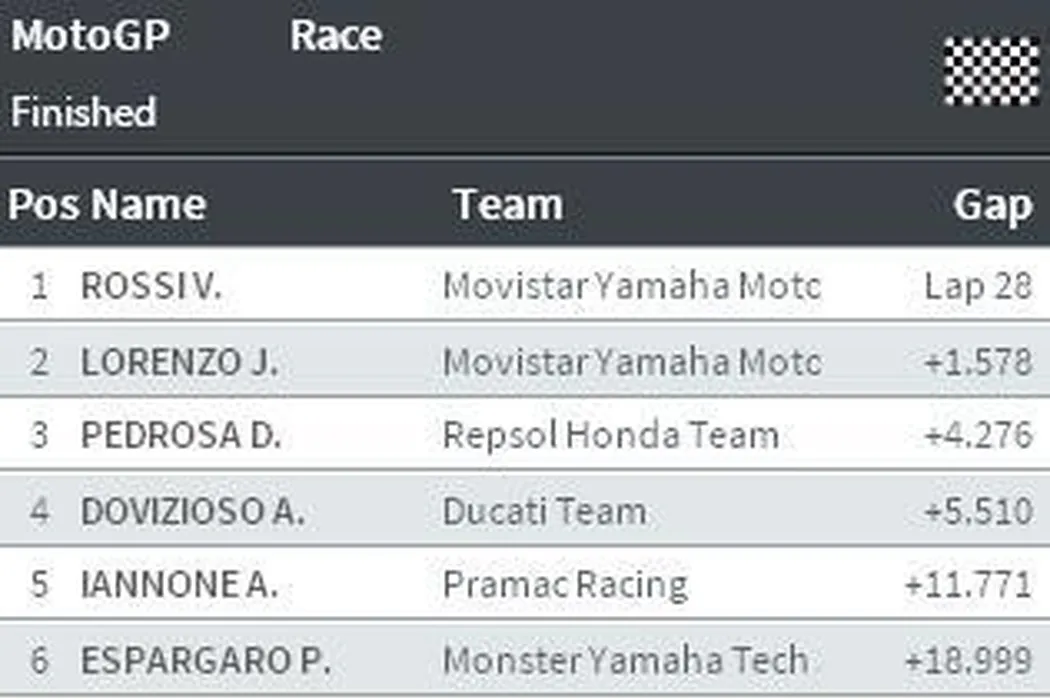The width and height of the screenshot is (1050, 700).
Task: Open rider LORENZO J. entry
Action: tap(179, 361)
